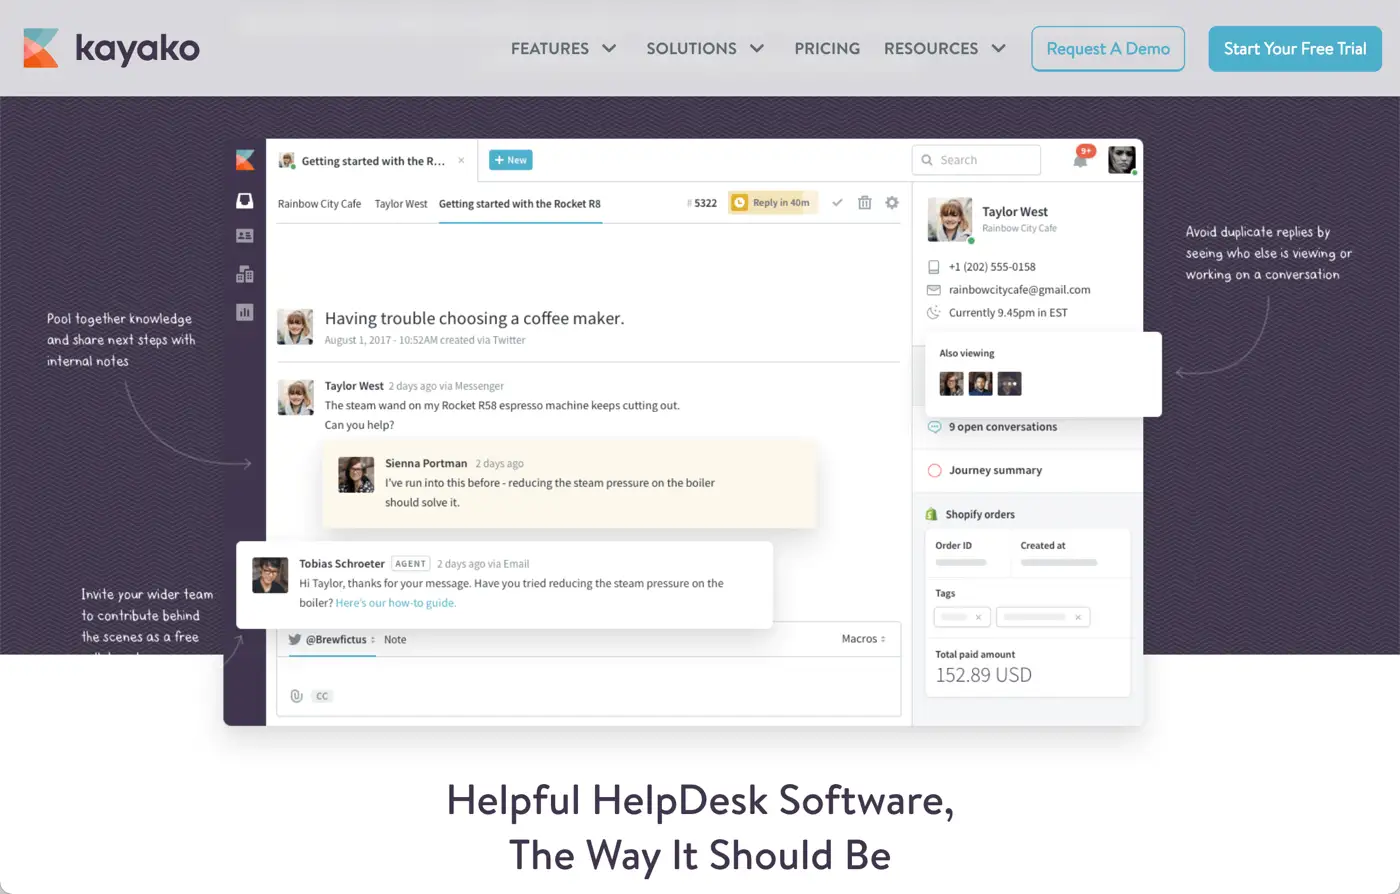Image resolution: width=1400 pixels, height=894 pixels.
Task: Open the agent profile avatar at top right
Action: click(1122, 160)
